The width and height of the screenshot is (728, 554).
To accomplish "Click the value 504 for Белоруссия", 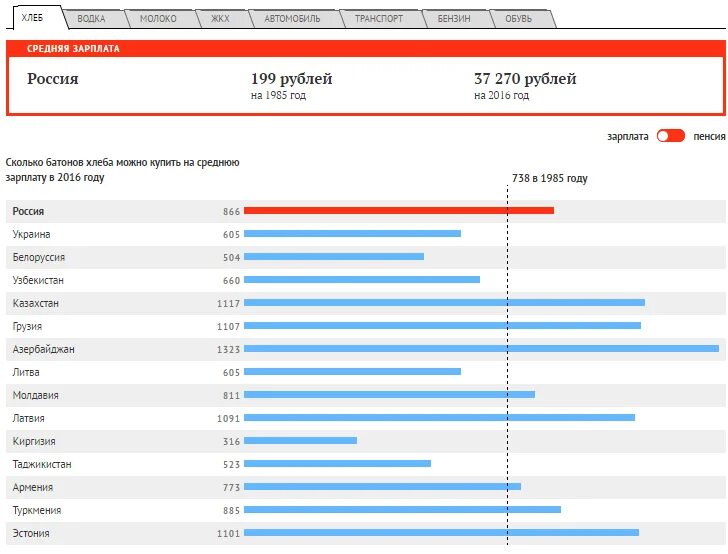I will pos(231,258).
